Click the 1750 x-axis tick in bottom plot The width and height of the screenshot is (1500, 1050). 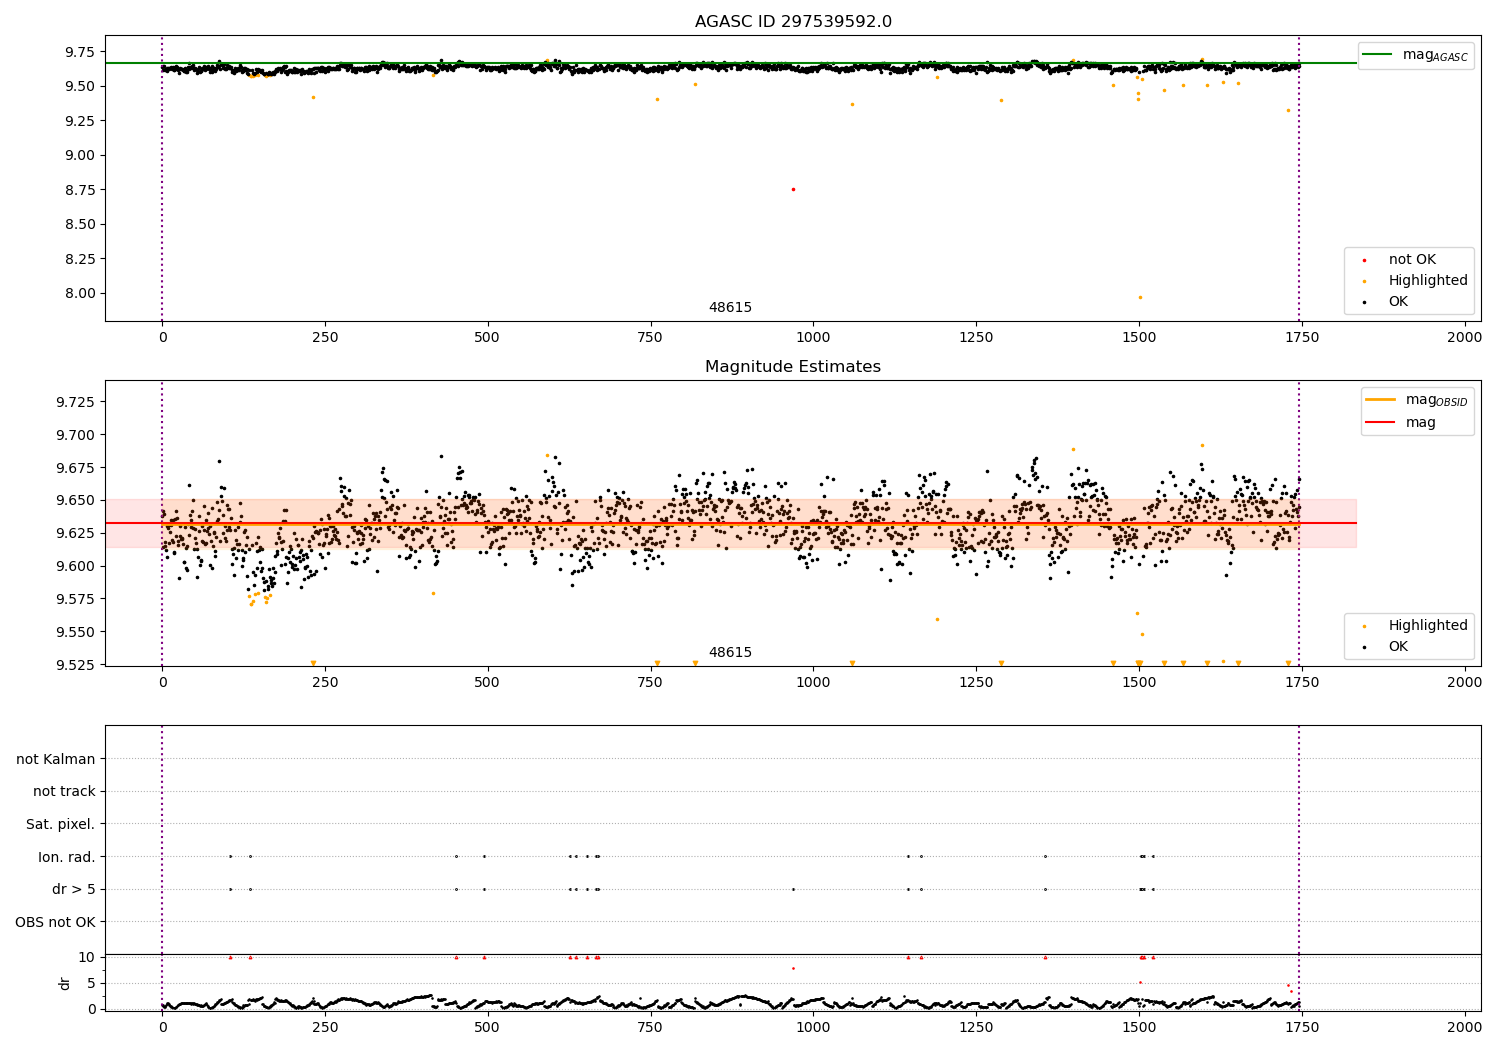click(x=1302, y=1027)
